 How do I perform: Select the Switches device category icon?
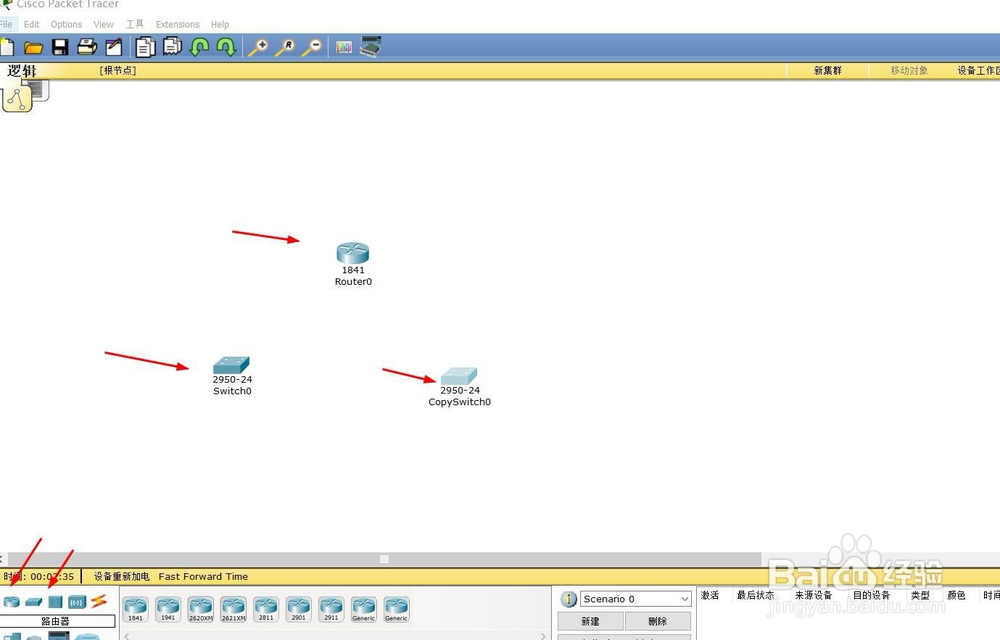[34, 601]
